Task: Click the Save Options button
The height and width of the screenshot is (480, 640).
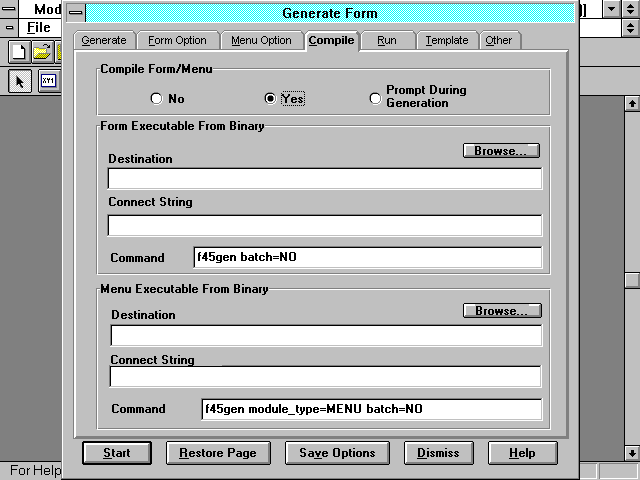Action: 337,453
